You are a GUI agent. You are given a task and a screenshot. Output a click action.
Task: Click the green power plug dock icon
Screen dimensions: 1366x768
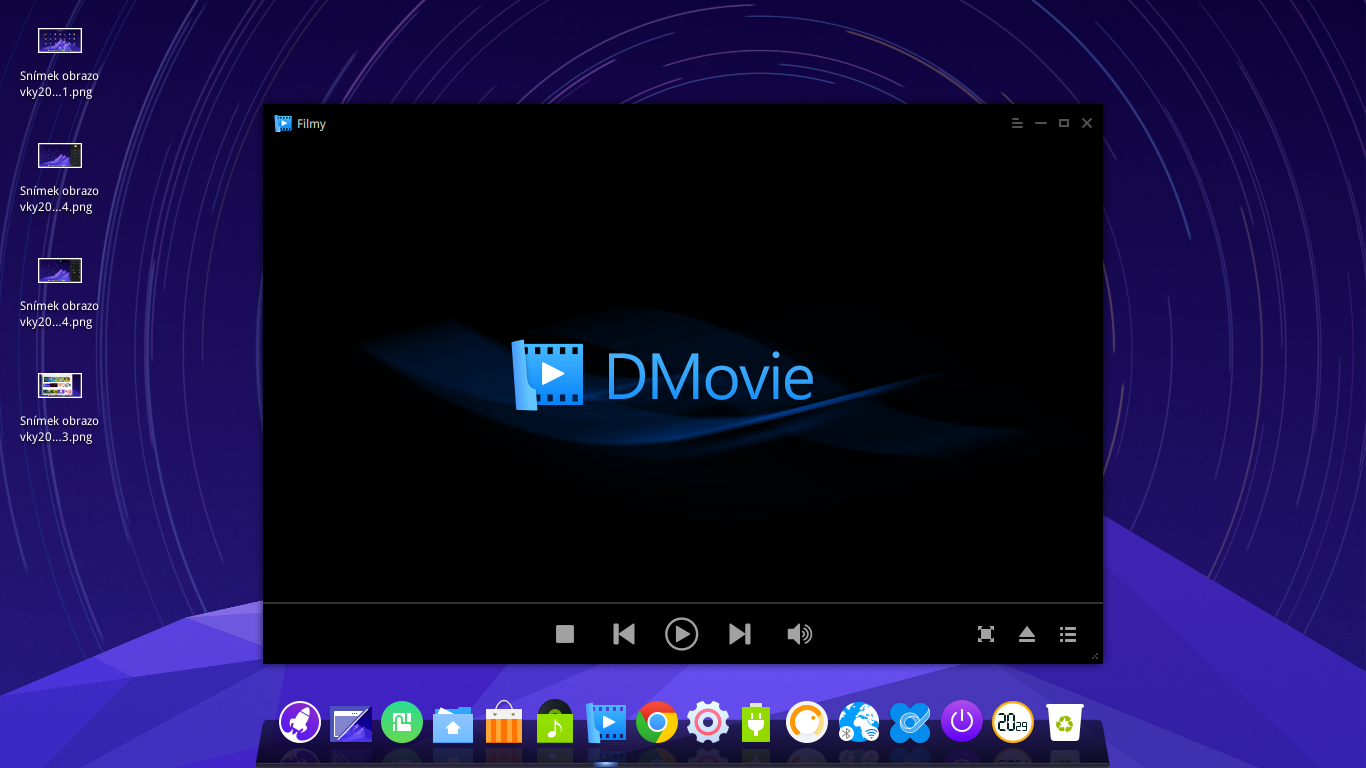pyautogui.click(x=756, y=721)
